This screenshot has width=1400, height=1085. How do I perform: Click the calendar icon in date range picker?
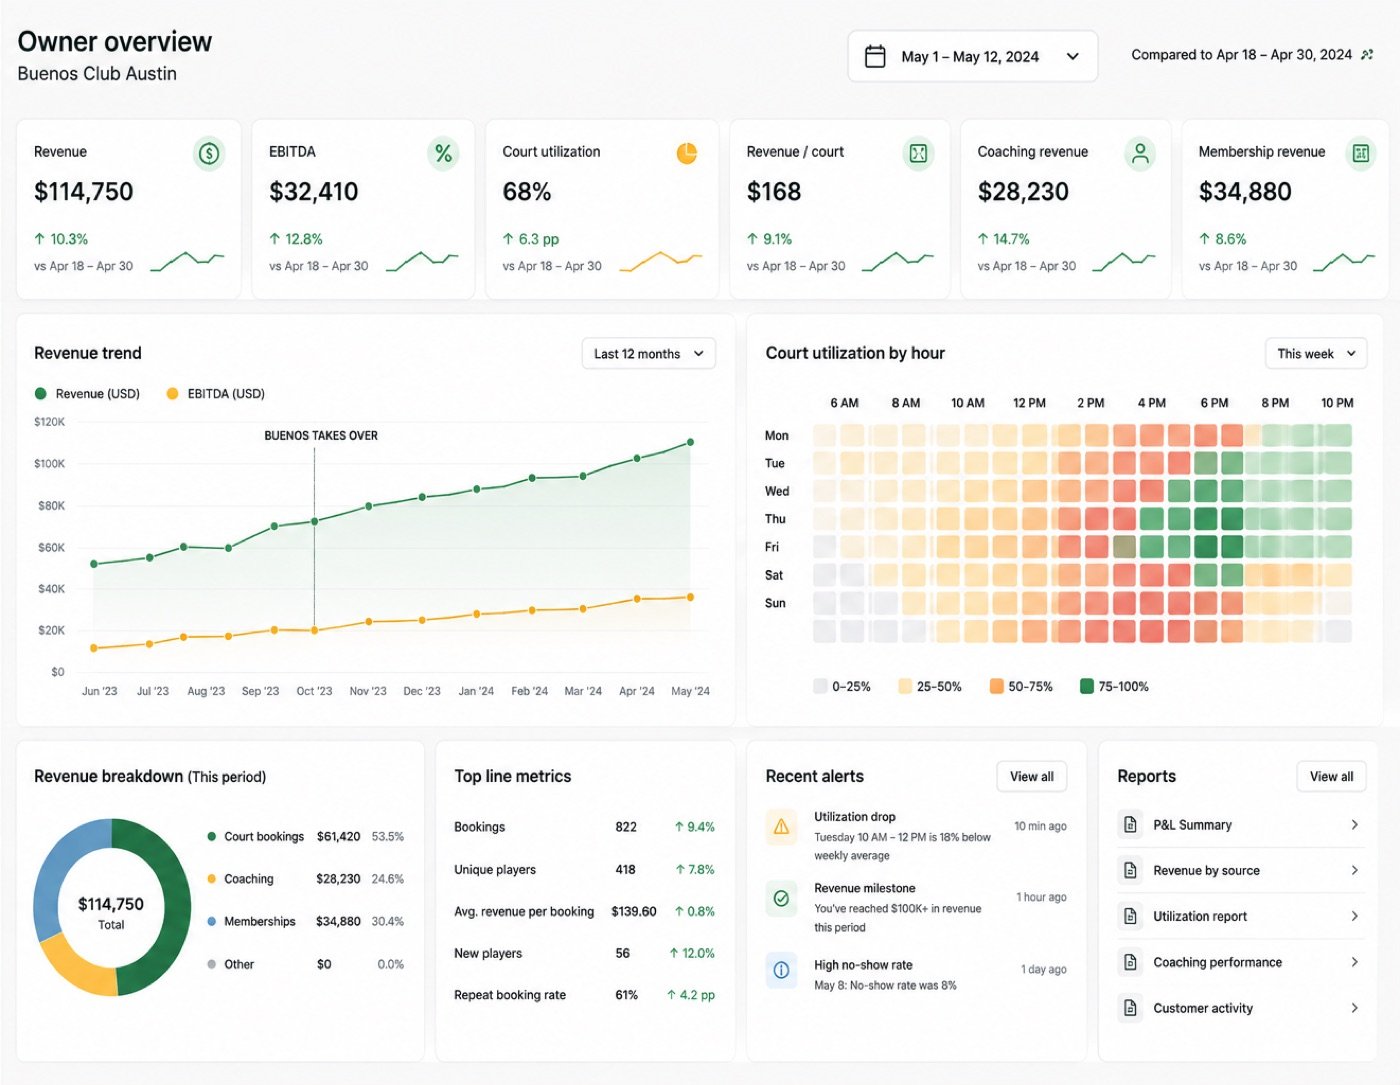pos(875,56)
